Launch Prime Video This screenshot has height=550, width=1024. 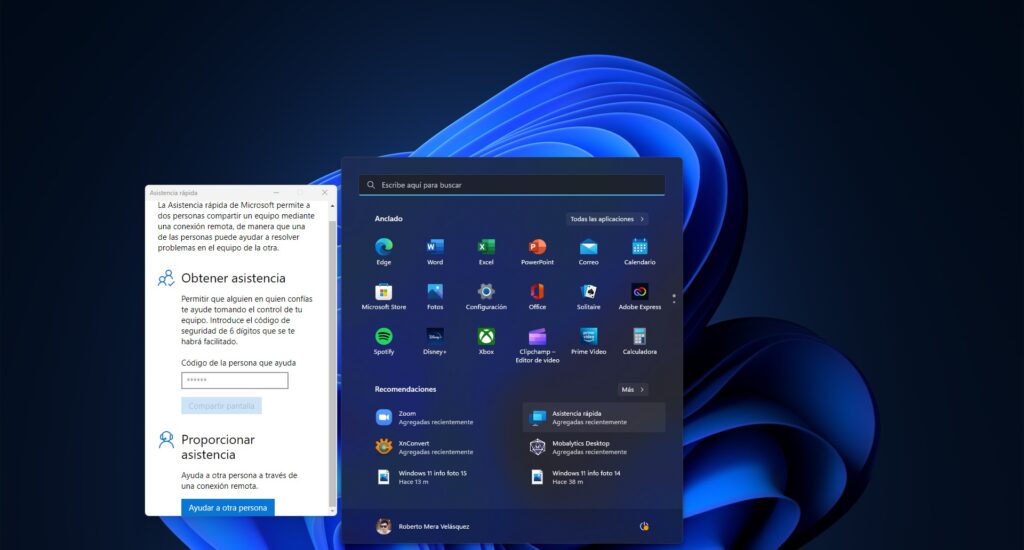pyautogui.click(x=588, y=341)
